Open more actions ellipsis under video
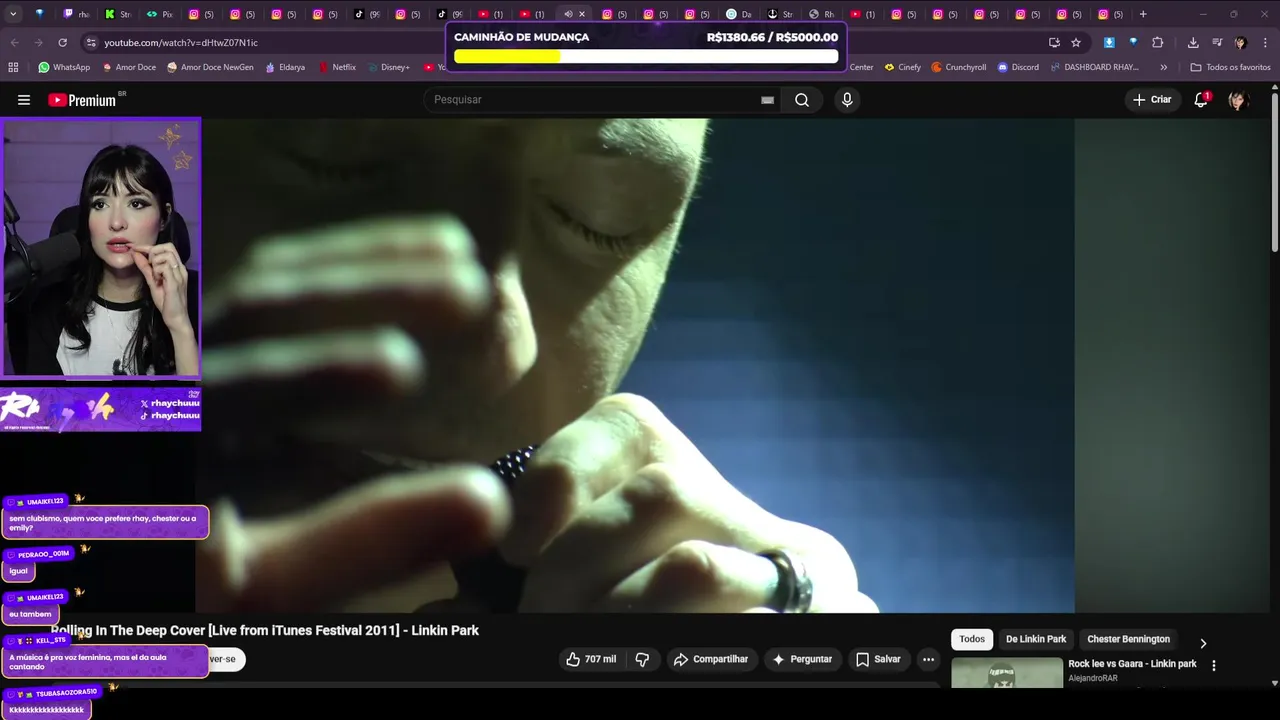Screen dimensions: 1280x720 [928, 659]
